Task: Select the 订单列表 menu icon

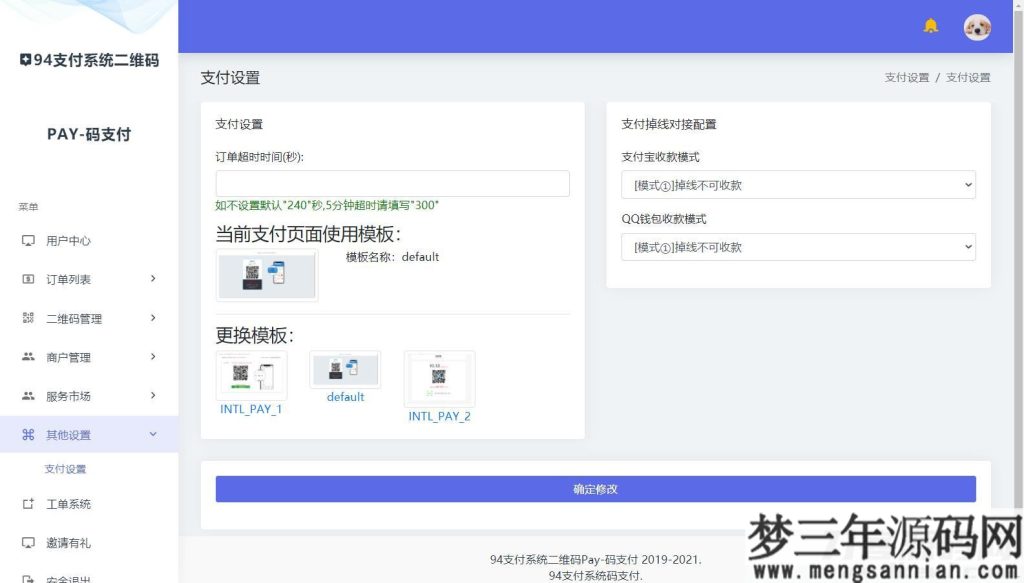Action: [x=30, y=279]
